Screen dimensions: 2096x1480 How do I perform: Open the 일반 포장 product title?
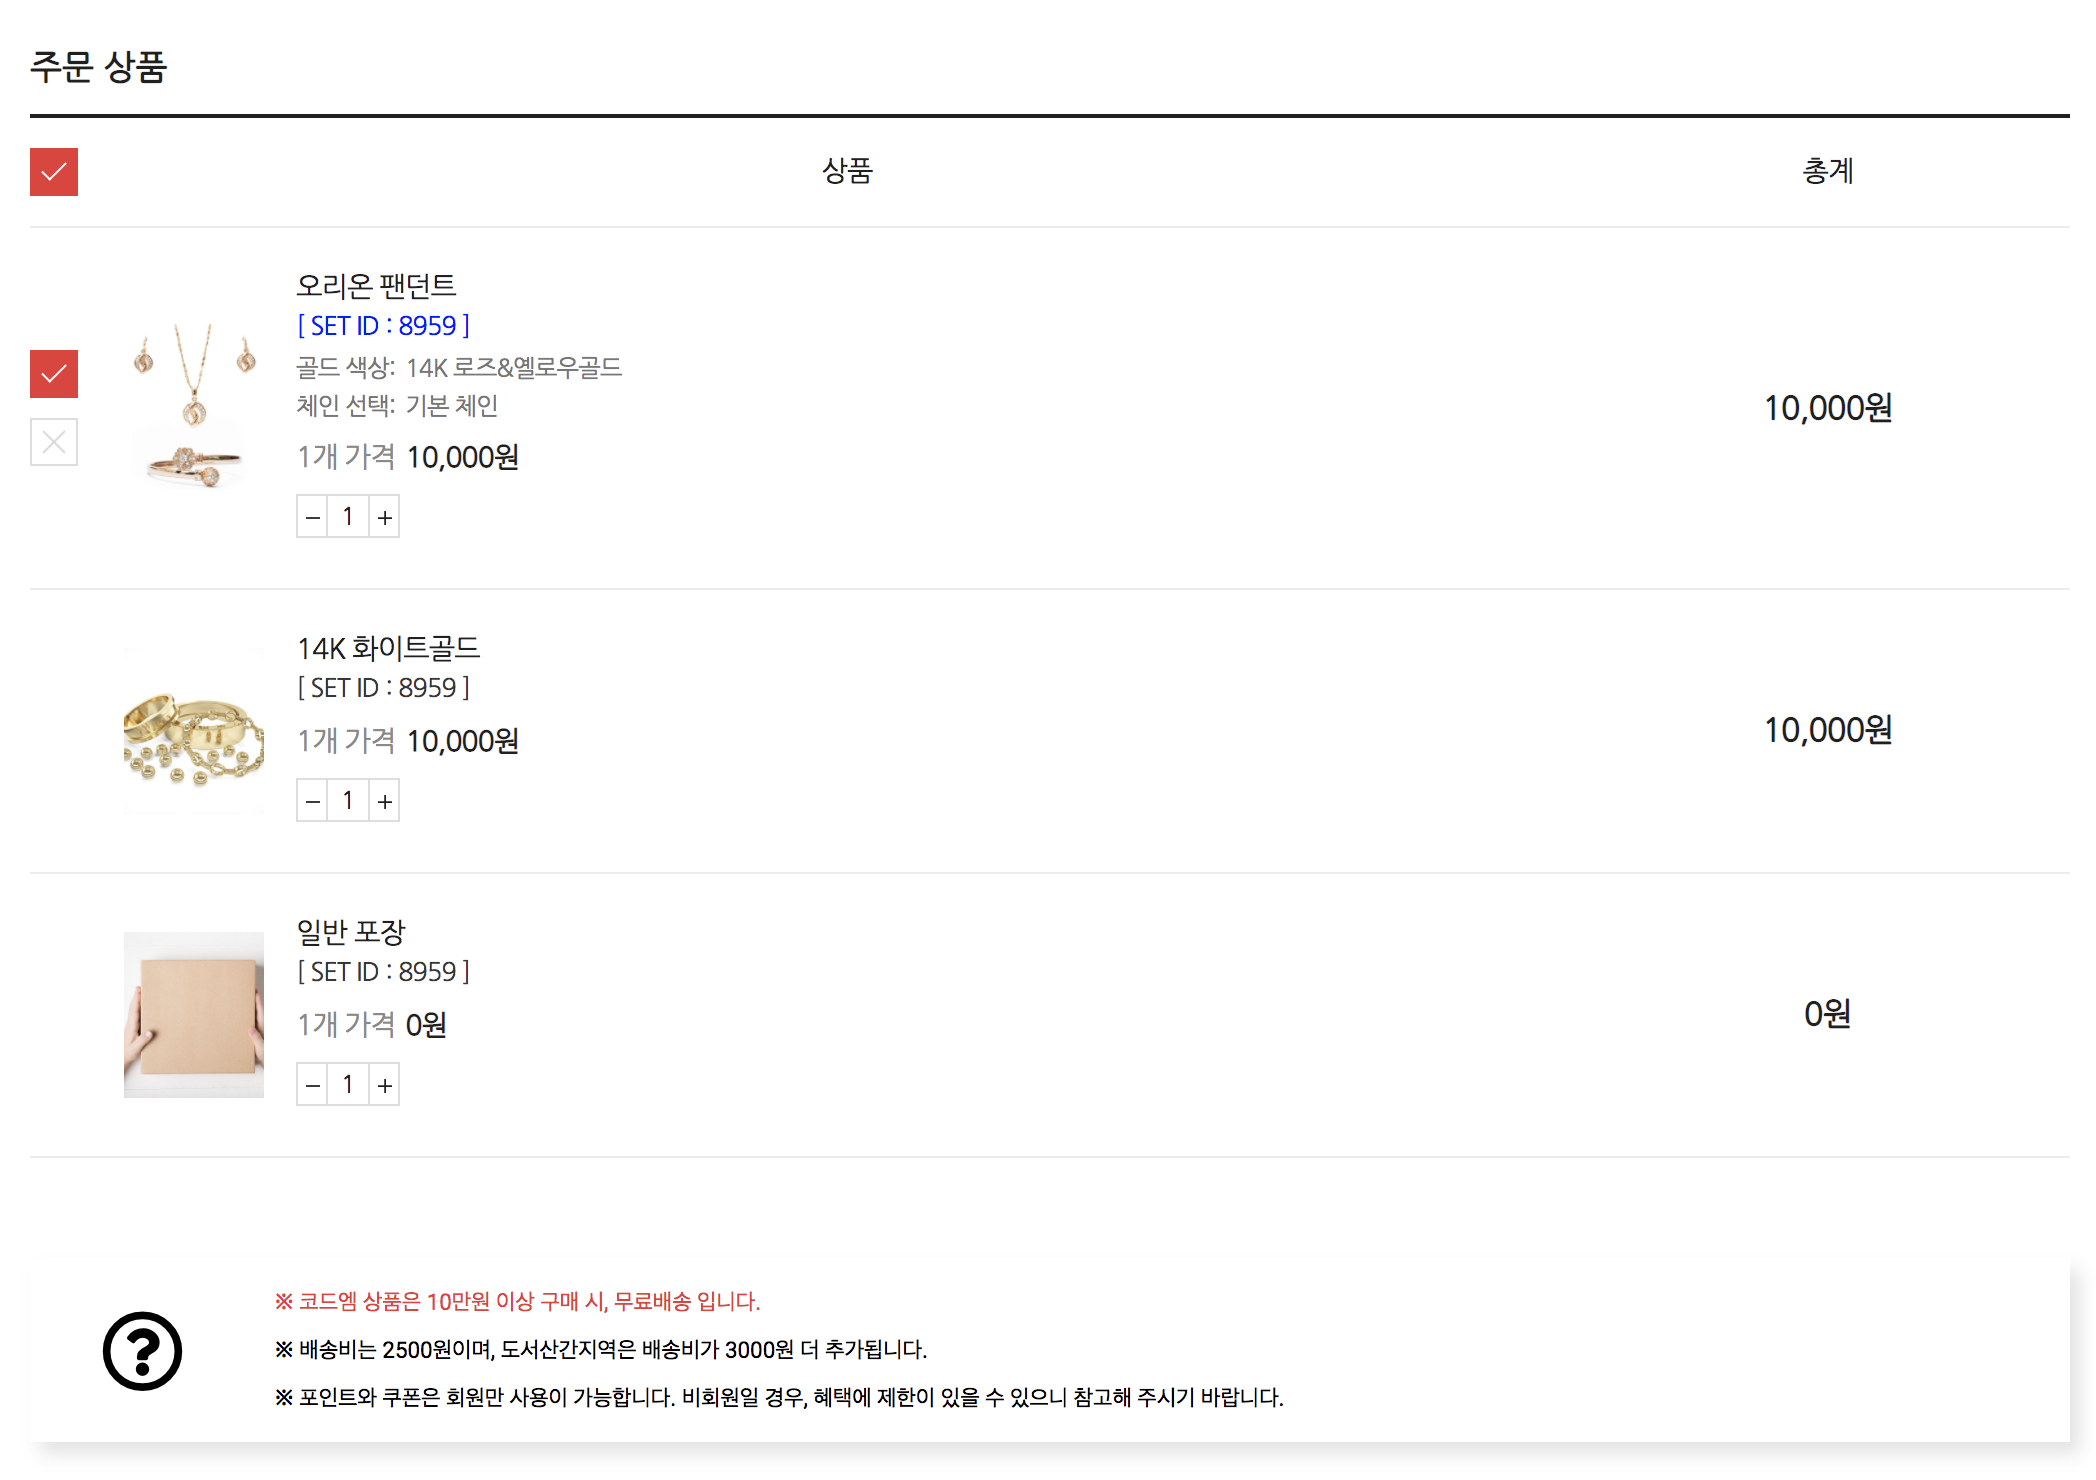point(351,932)
